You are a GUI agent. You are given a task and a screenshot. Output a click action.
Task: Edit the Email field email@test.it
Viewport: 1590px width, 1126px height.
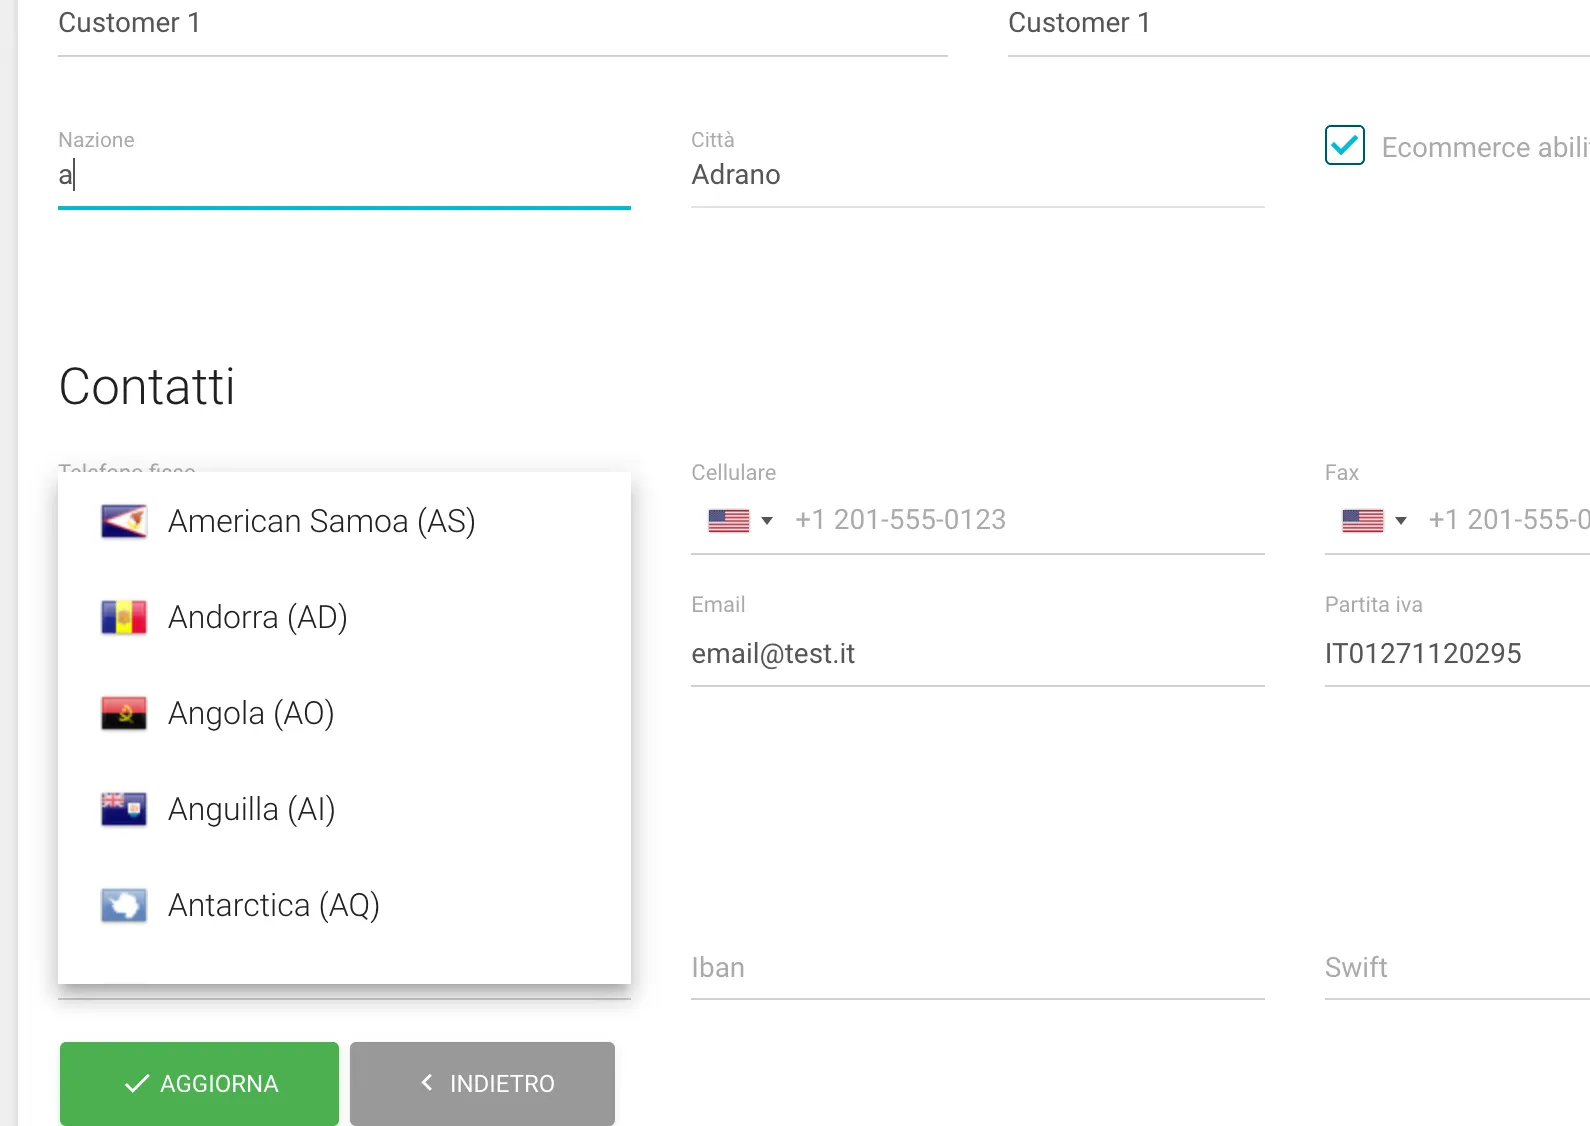(978, 654)
